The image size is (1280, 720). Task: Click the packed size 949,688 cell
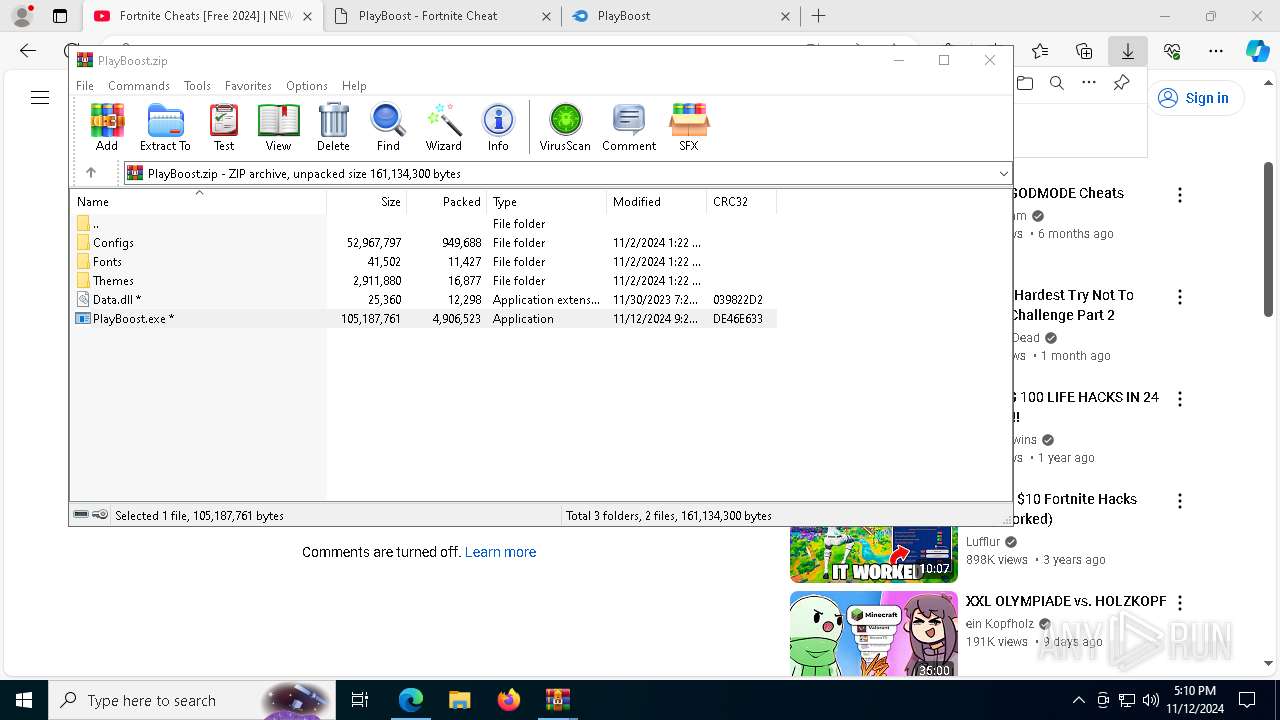pyautogui.click(x=461, y=243)
